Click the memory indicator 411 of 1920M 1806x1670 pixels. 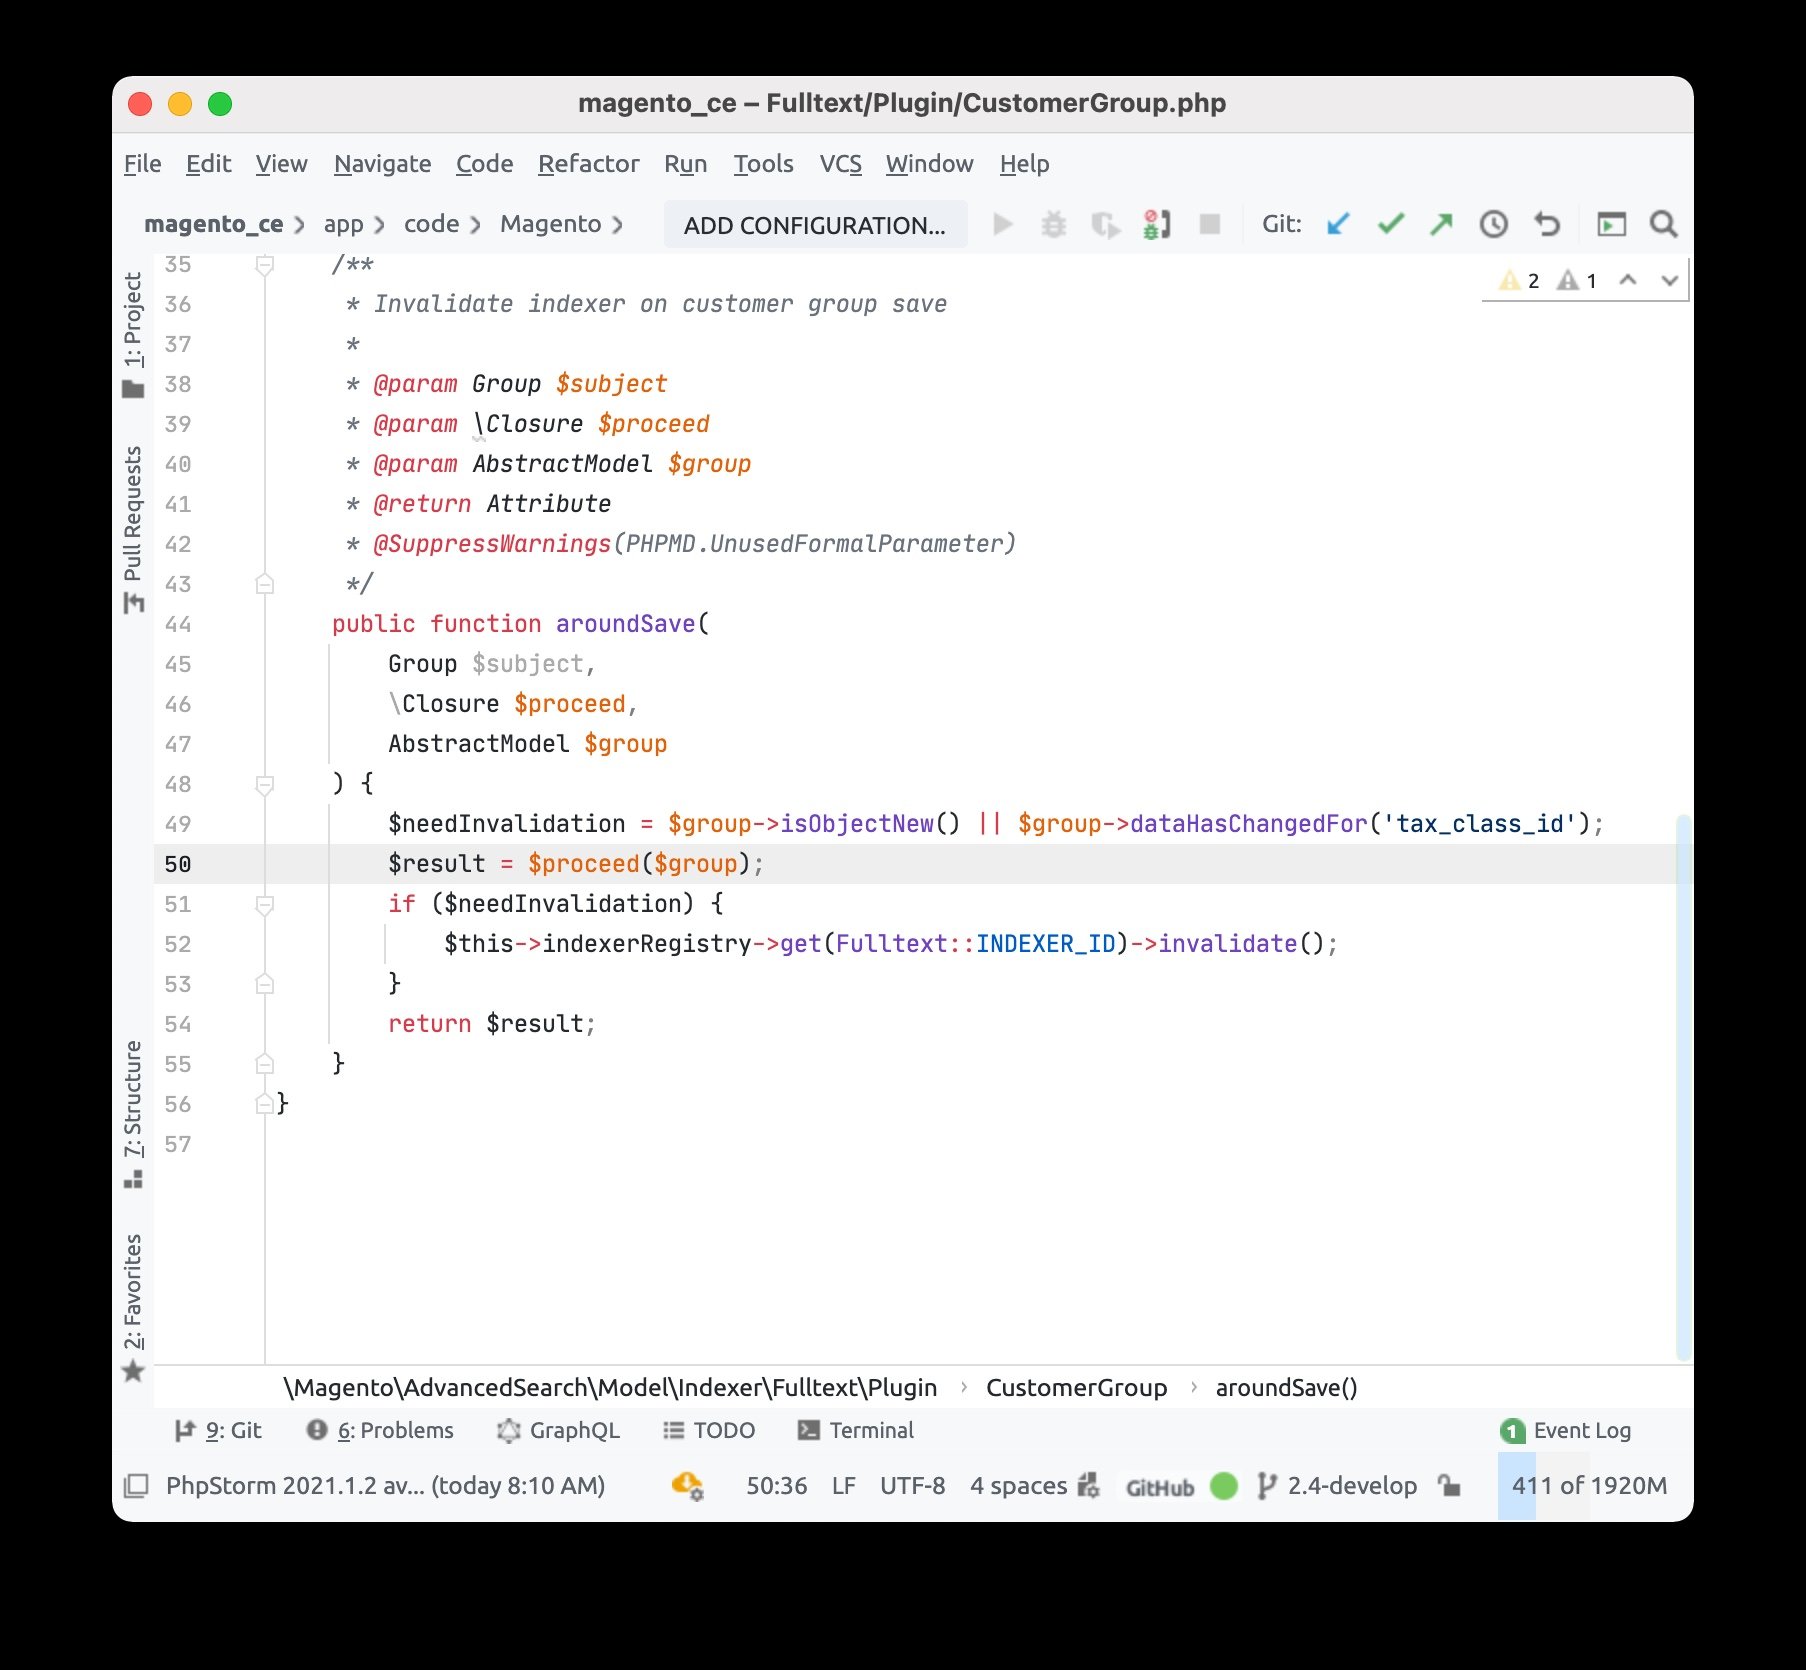1589,1486
